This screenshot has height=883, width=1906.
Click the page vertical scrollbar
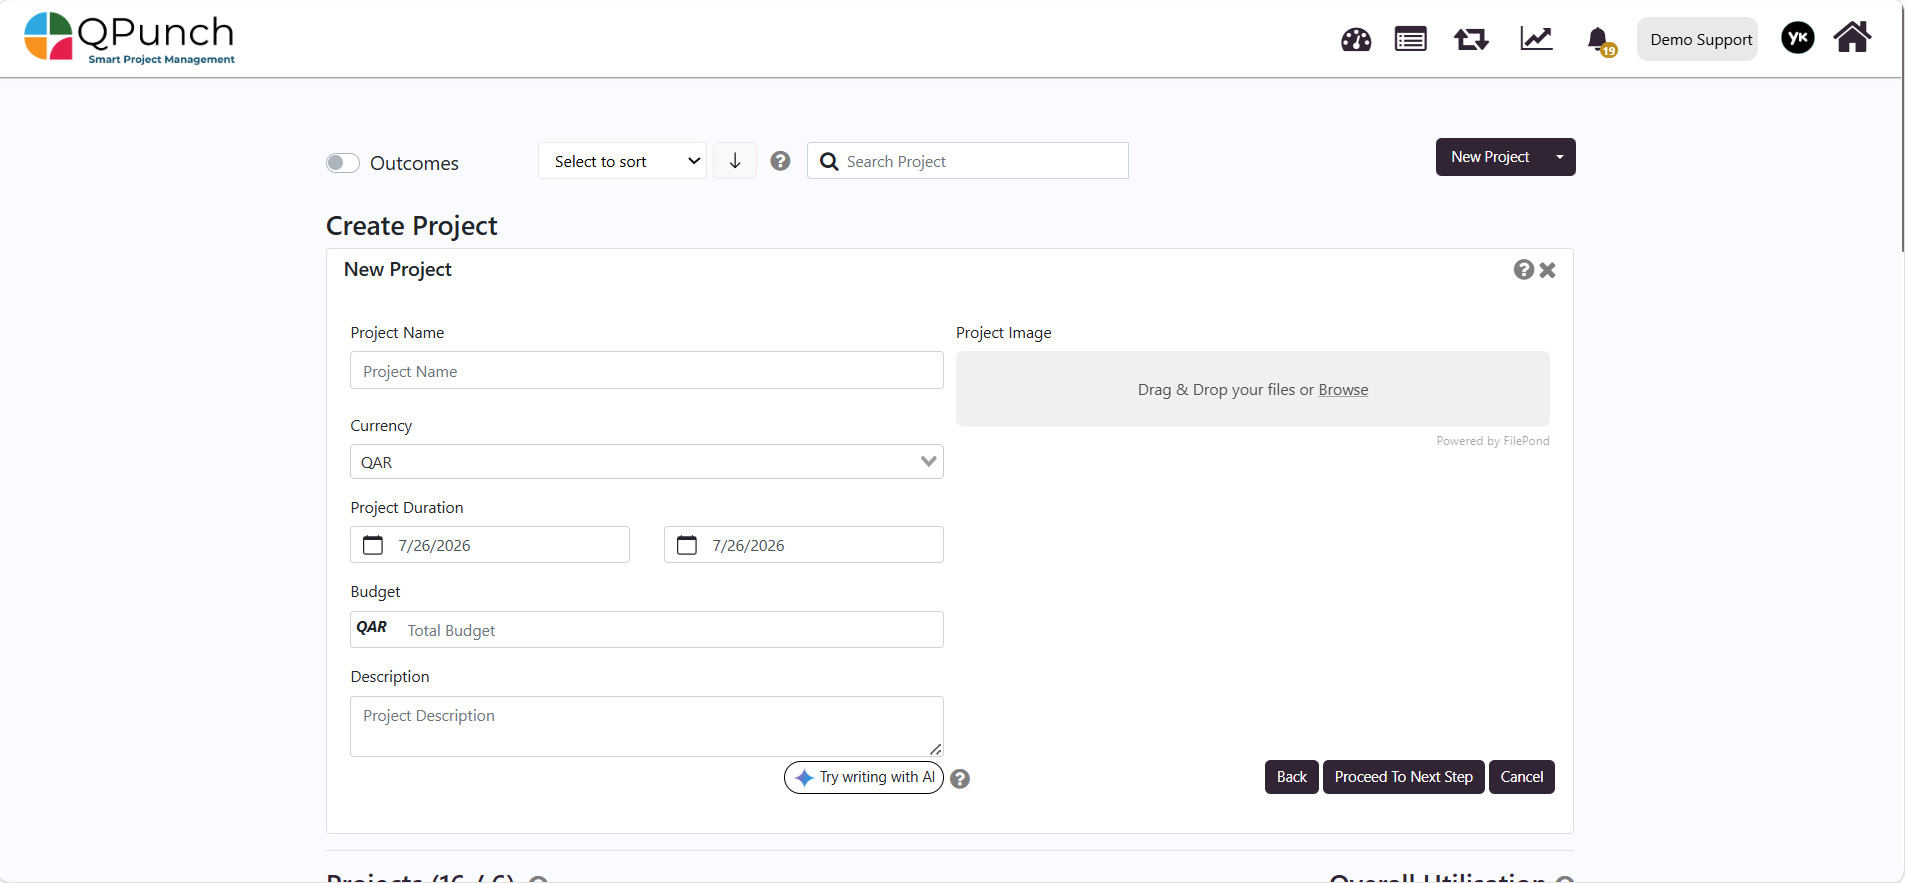point(1903,126)
